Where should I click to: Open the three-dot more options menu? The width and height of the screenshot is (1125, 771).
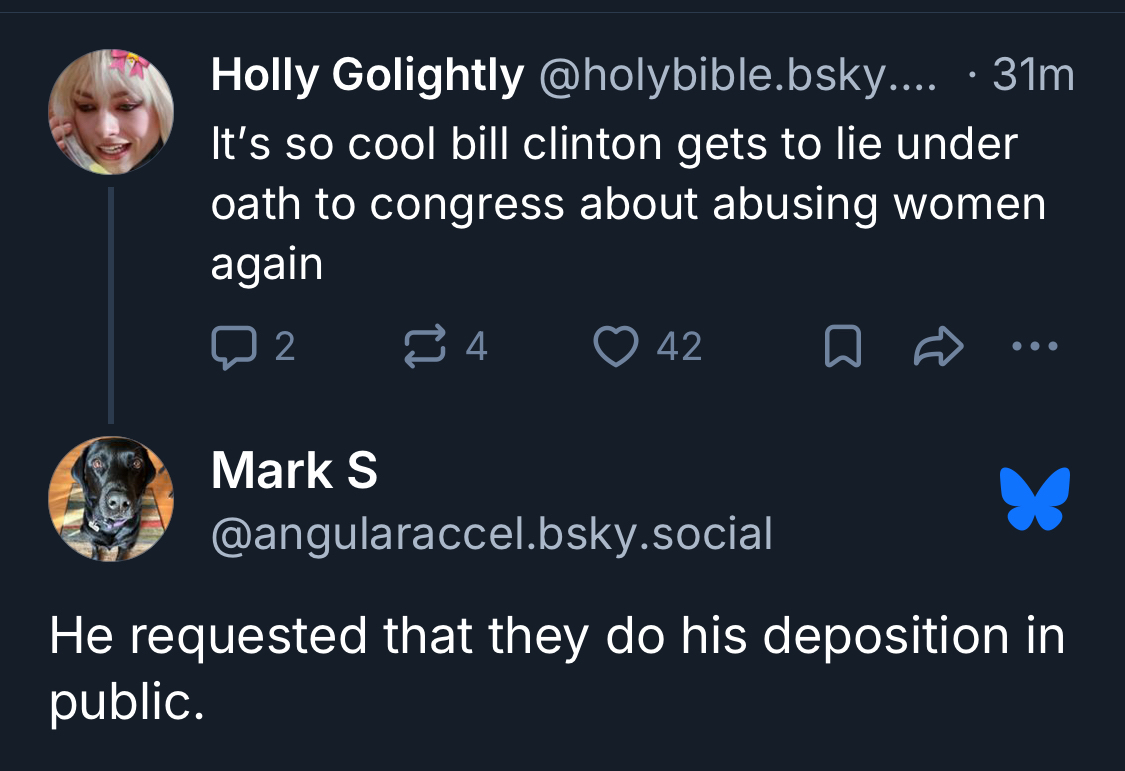pos(1033,348)
